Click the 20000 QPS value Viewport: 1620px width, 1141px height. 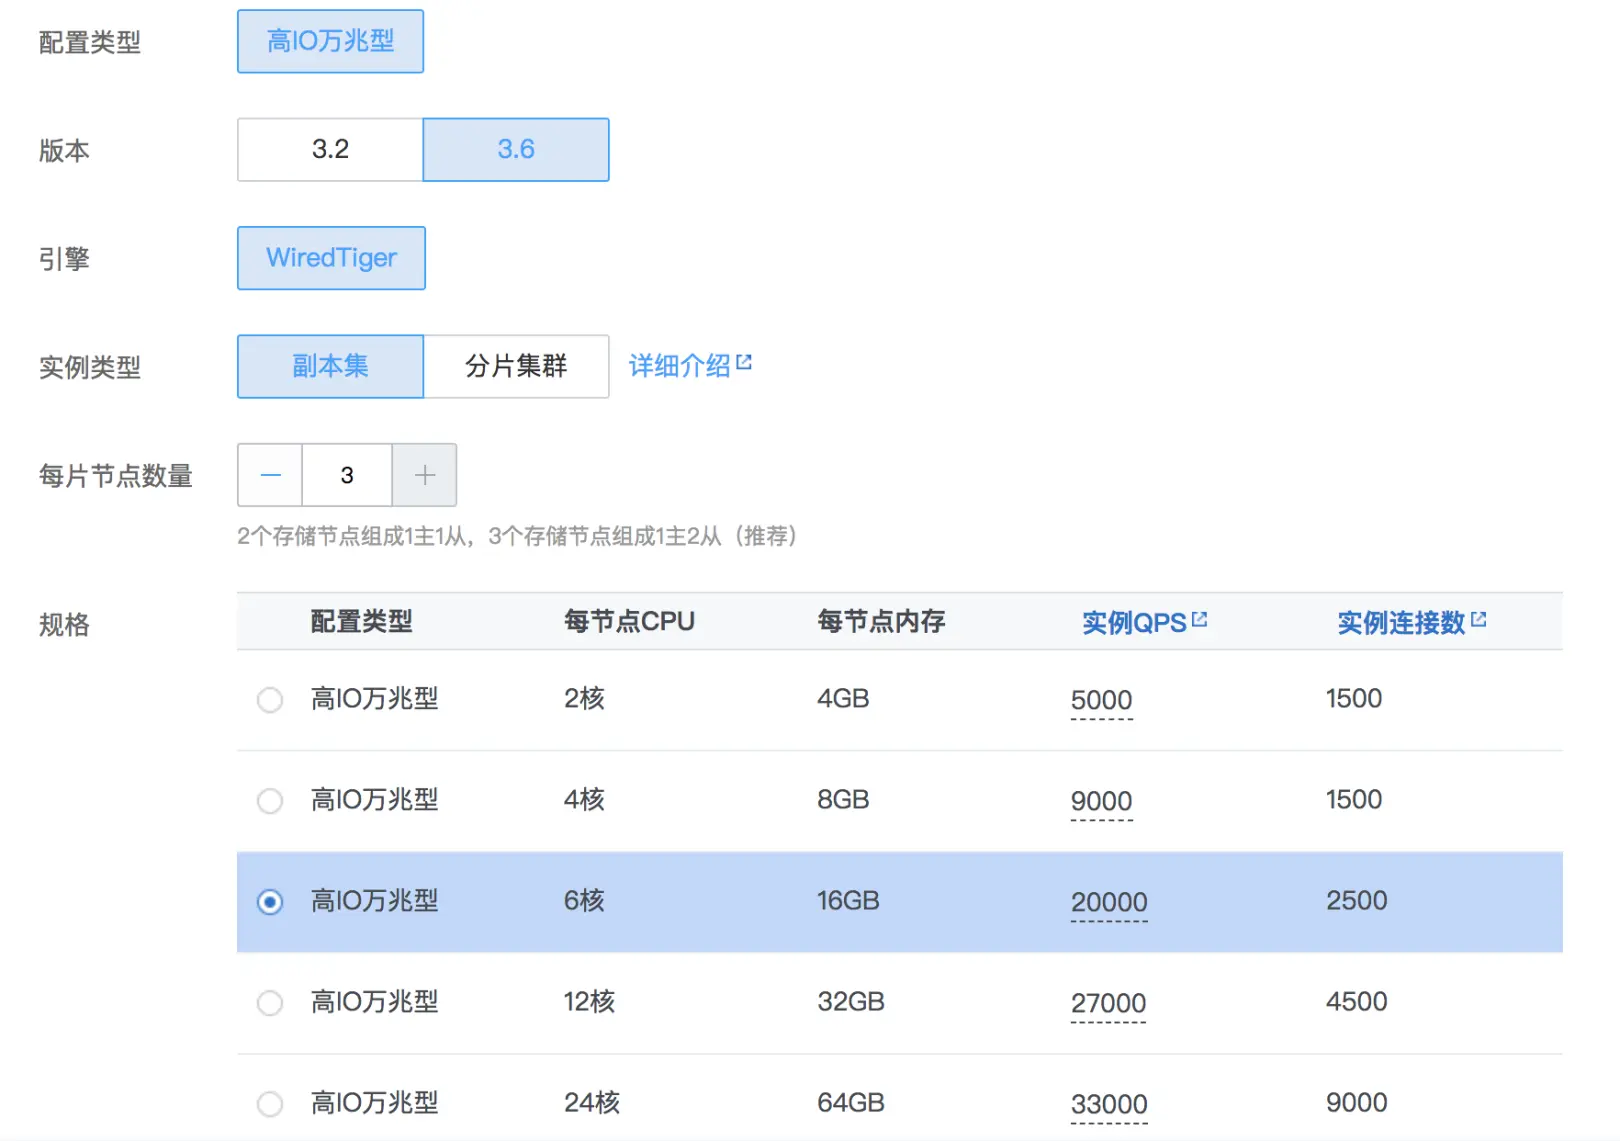point(1109,903)
